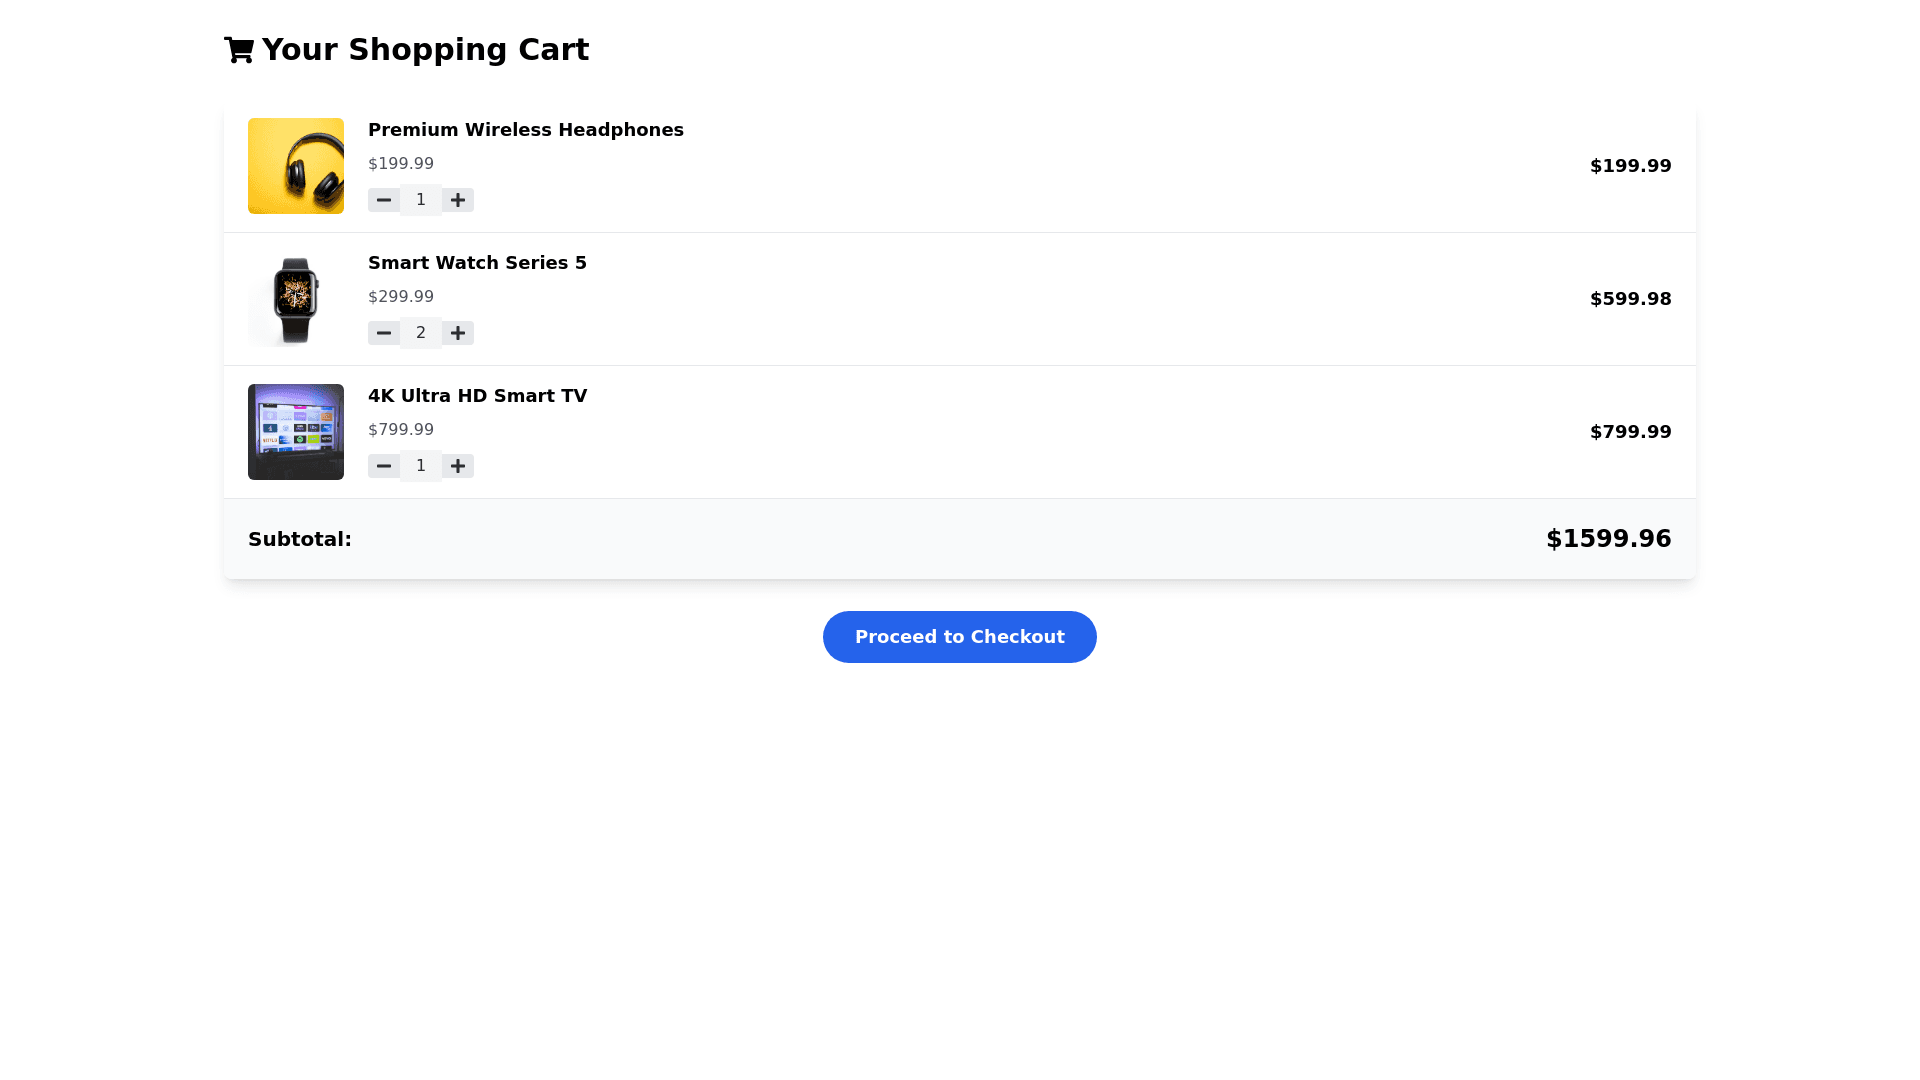
Task: Decrease Premium Wireless Headphones quantity
Action: coord(384,200)
